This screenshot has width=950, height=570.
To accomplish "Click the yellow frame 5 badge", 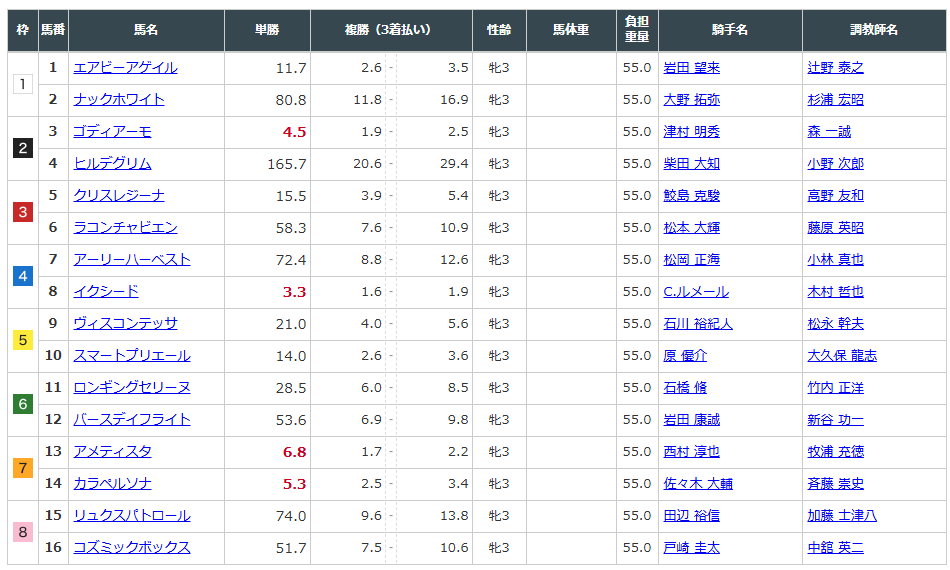I will [23, 340].
